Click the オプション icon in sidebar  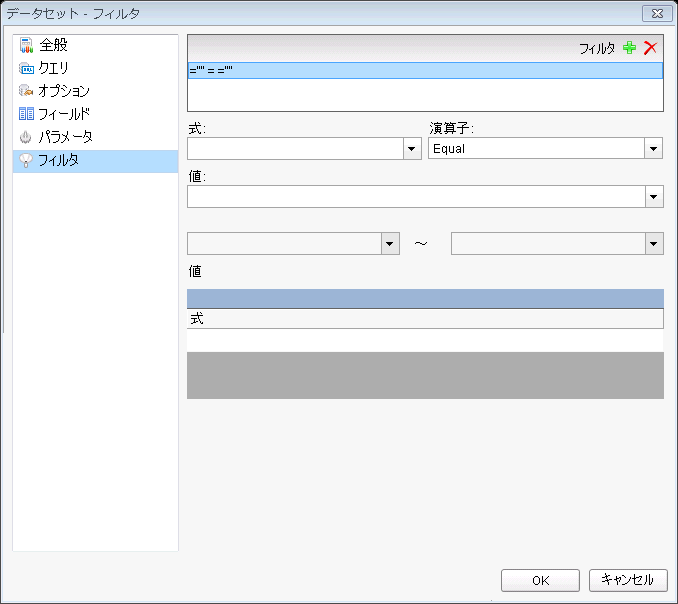tap(26, 91)
